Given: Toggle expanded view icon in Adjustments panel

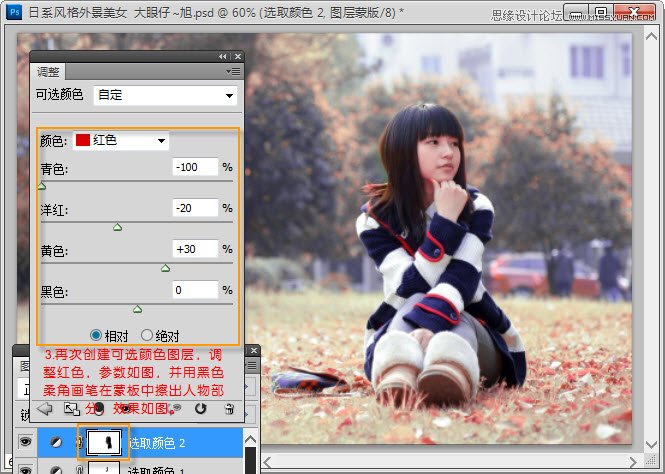Looking at the screenshot, I should click(x=72, y=409).
